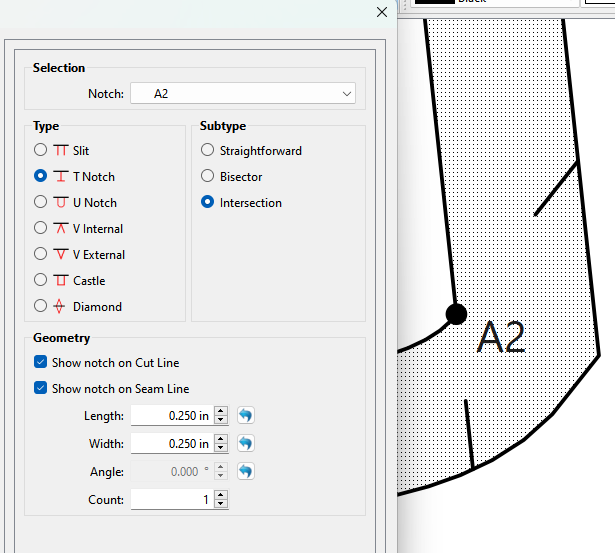This screenshot has width=615, height=553.
Task: Open the Notch A2 dropdown
Action: point(242,94)
